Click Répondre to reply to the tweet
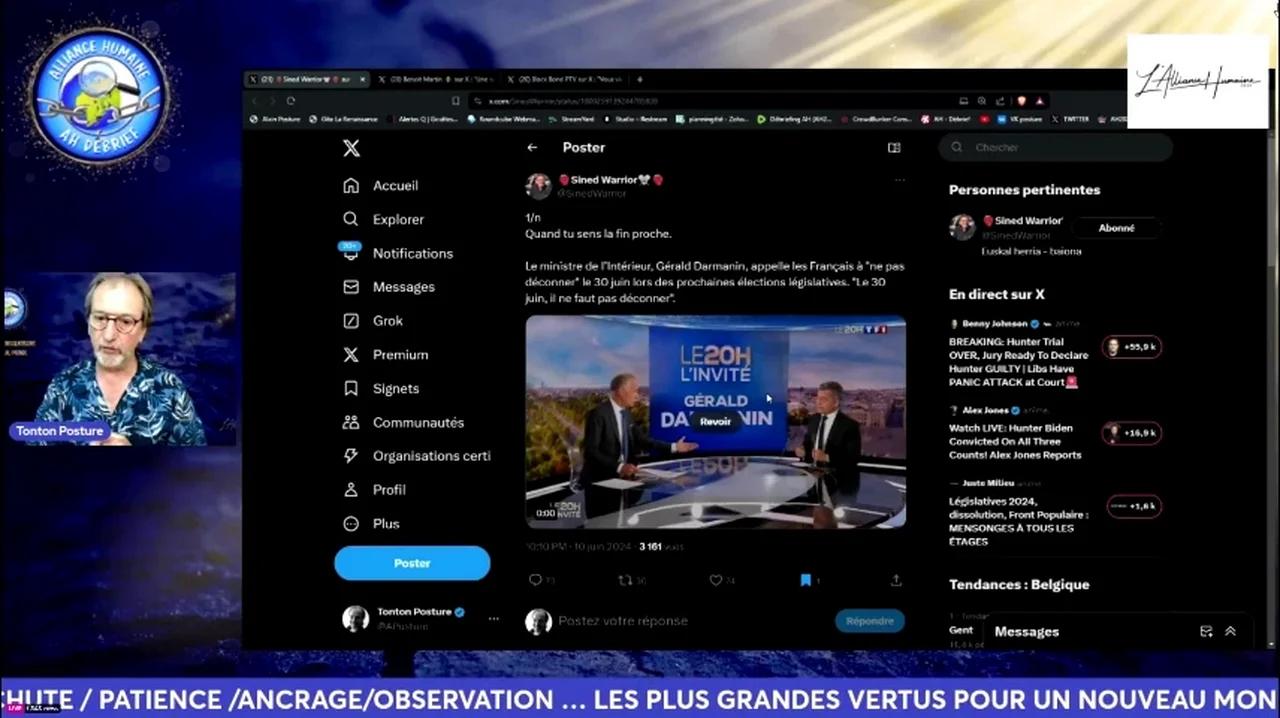Screen dimensions: 1280x718 (x=869, y=620)
